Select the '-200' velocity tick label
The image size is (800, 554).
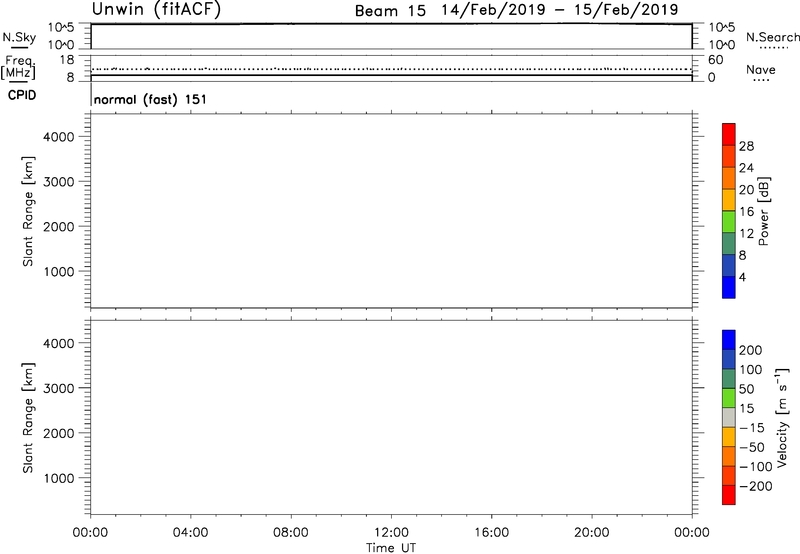coord(756,486)
